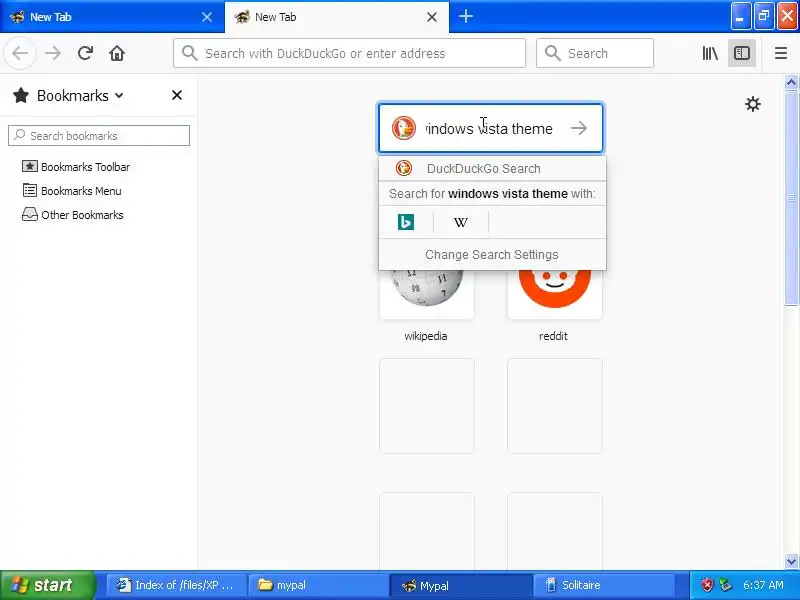Go back with the back arrow button

click(x=20, y=53)
